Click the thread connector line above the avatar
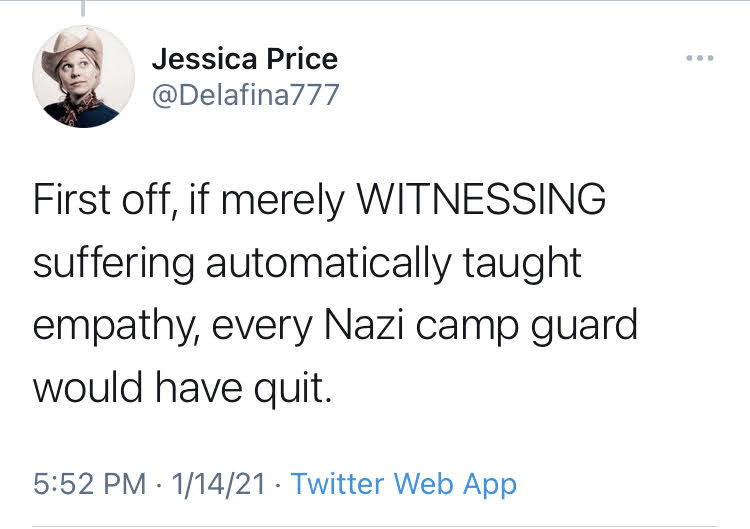The width and height of the screenshot is (750, 529). click(x=83, y=8)
